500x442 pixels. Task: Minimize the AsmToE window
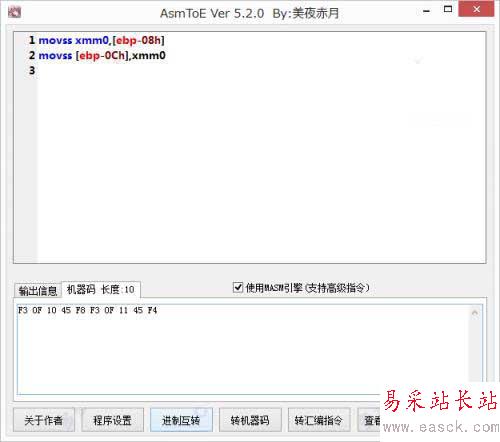click(x=426, y=11)
